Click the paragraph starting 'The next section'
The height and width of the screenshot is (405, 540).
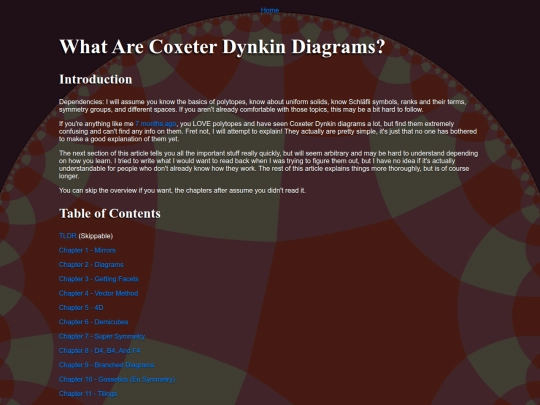268,165
